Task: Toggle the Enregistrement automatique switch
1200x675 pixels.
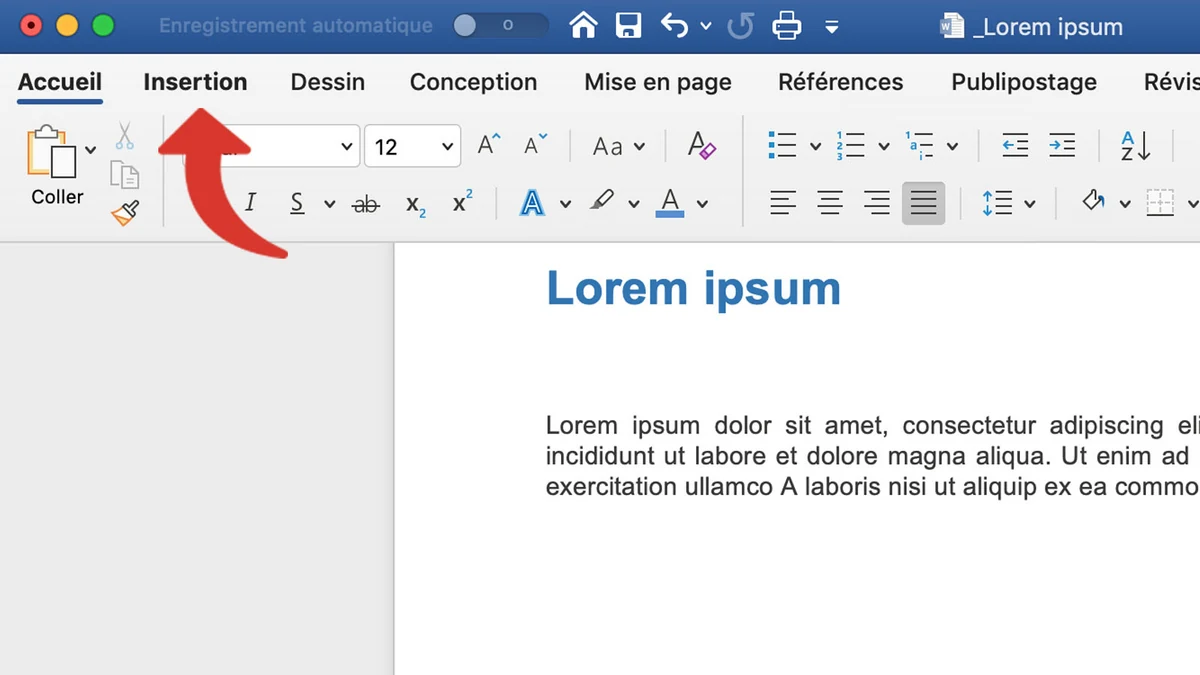Action: pos(499,25)
